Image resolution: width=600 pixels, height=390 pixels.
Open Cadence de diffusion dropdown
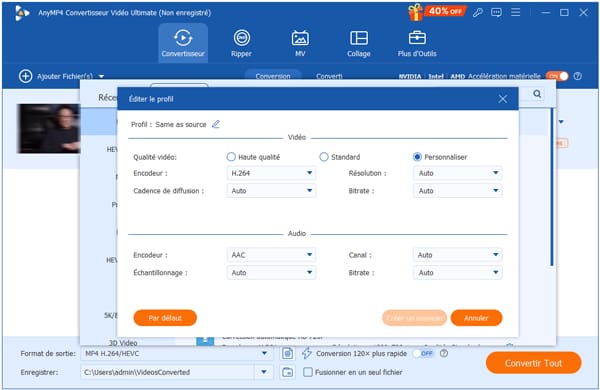[x=271, y=191]
